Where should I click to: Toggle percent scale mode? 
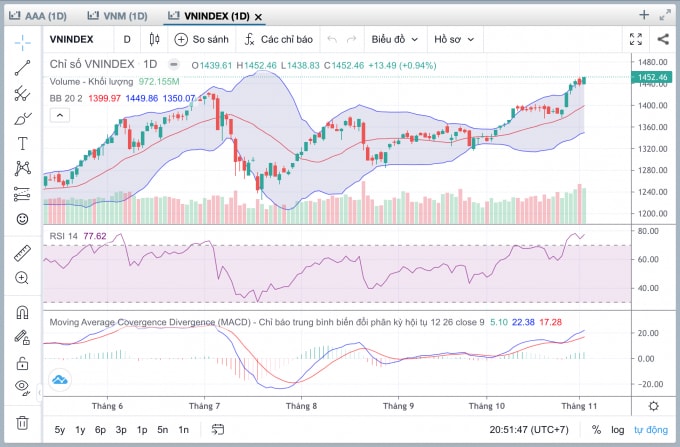pos(597,430)
